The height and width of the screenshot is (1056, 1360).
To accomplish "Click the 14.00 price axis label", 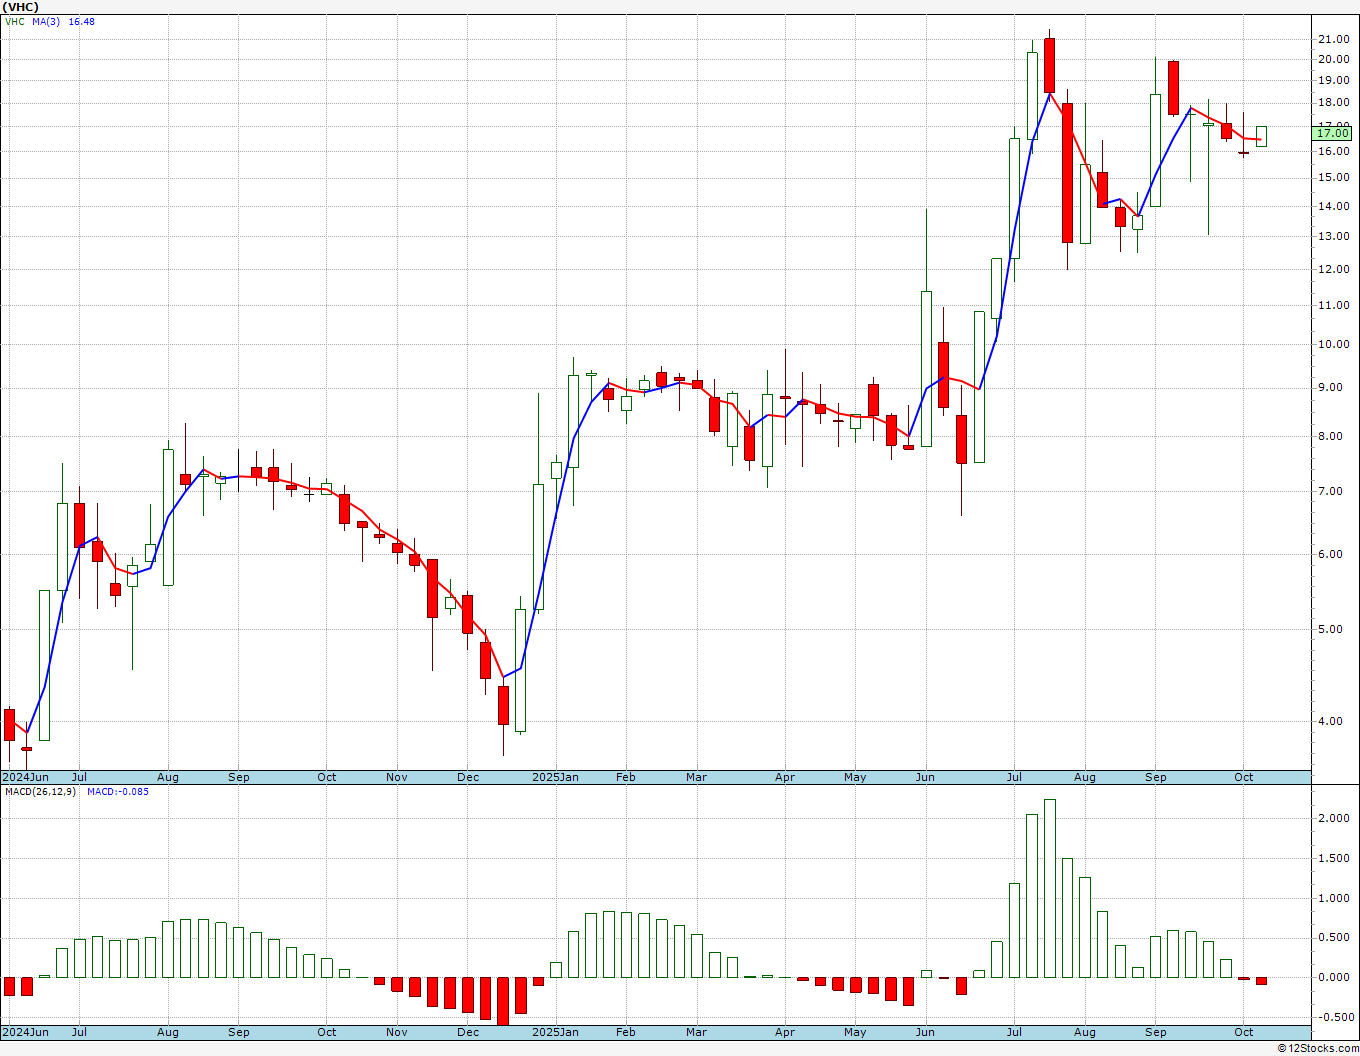I will click(x=1334, y=206).
